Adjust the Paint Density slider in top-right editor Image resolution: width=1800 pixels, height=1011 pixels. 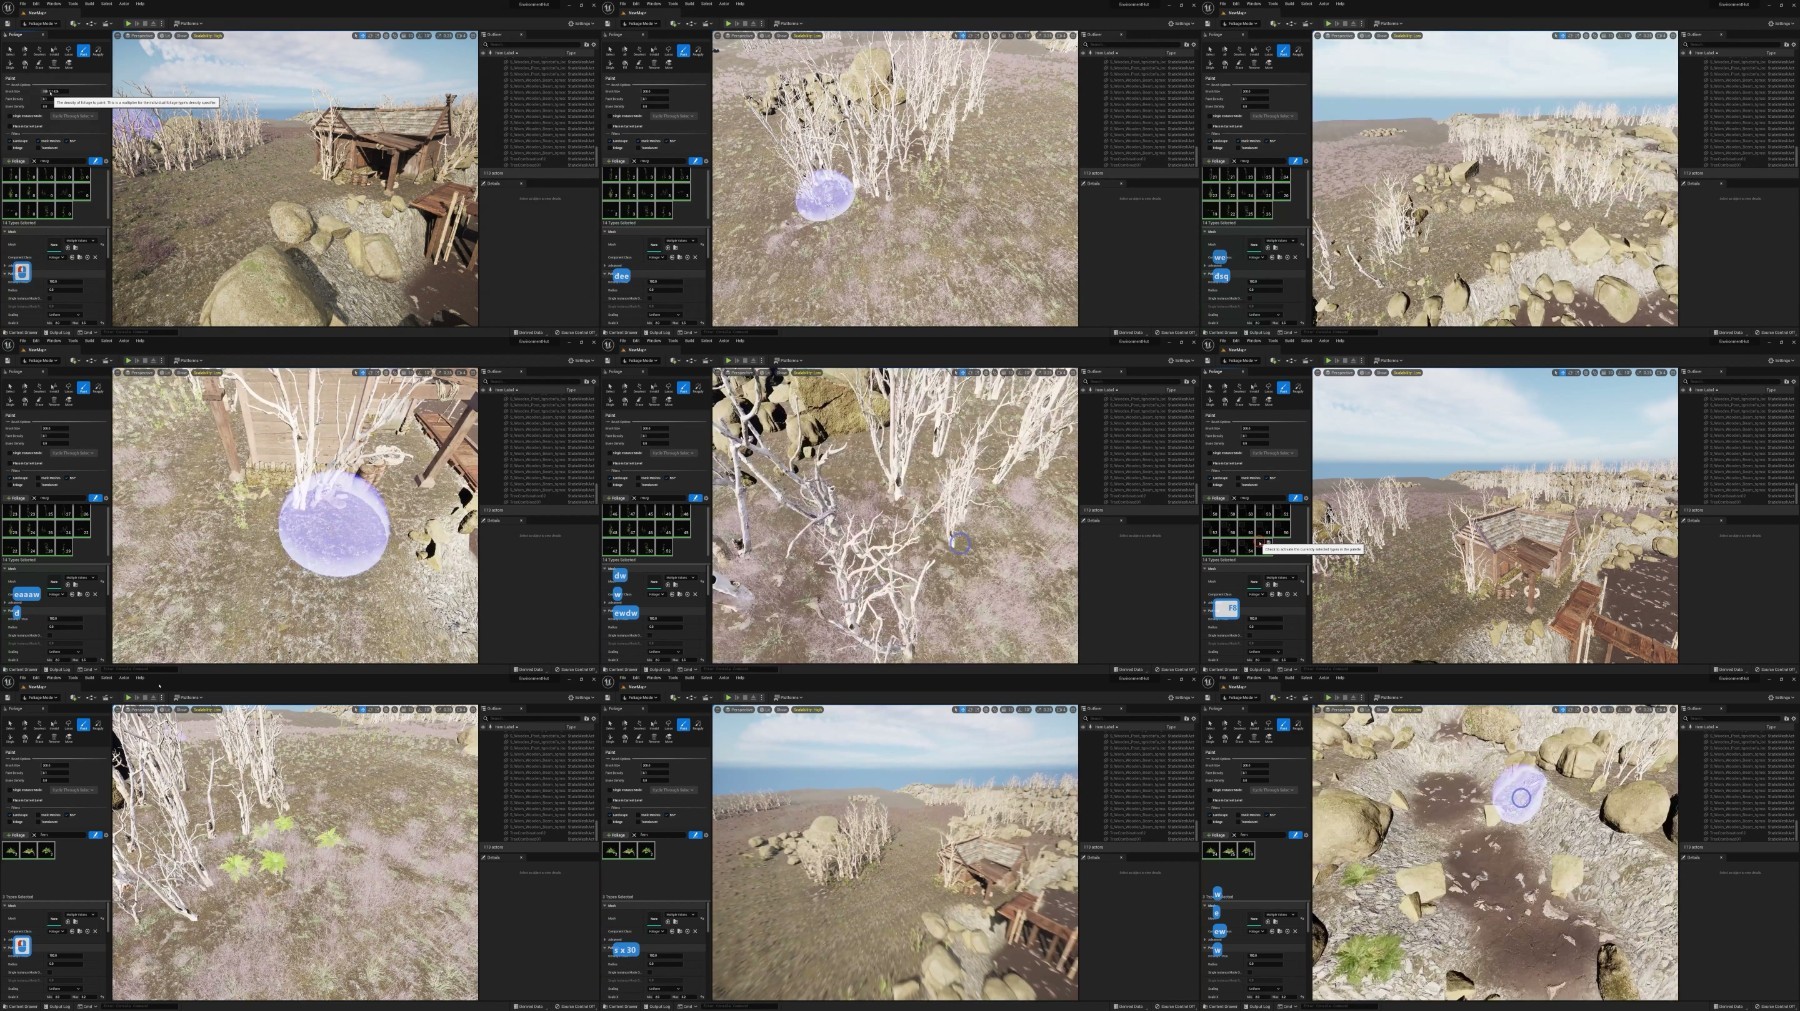point(1255,99)
